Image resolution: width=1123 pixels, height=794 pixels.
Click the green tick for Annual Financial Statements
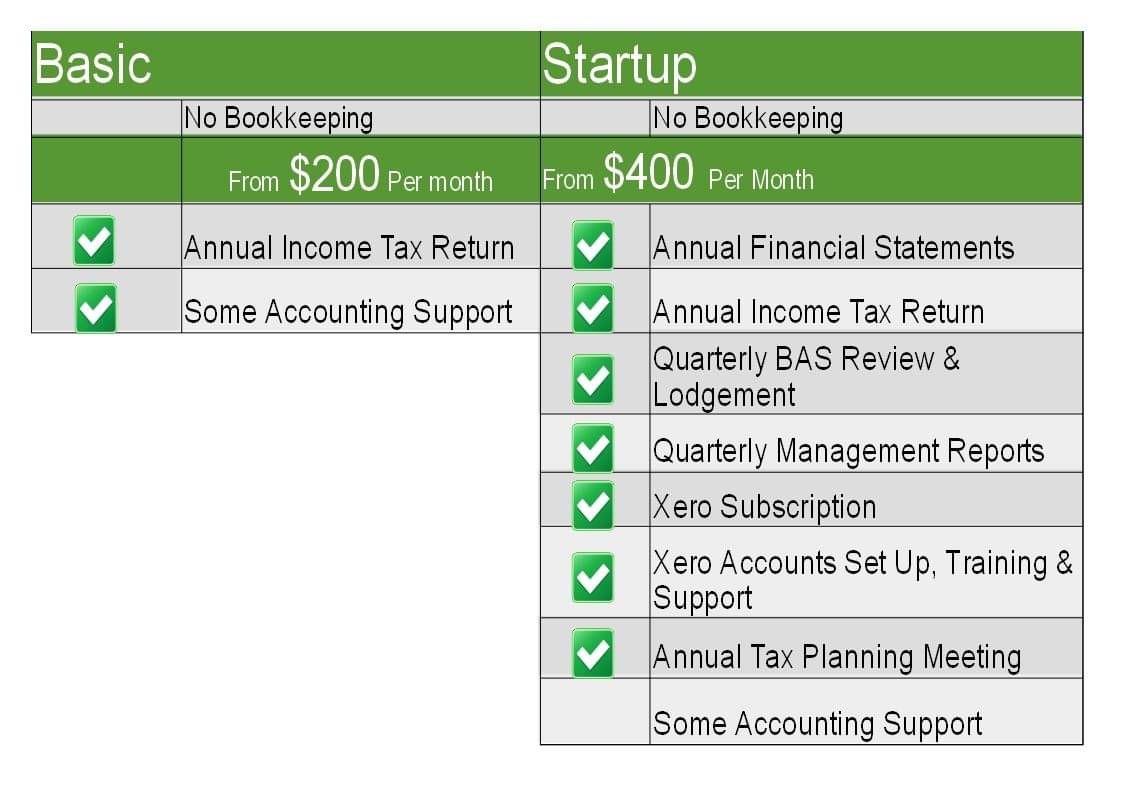[x=593, y=246]
